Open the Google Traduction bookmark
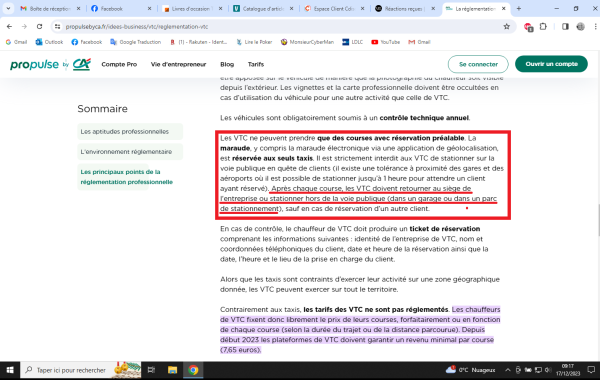Screen dimensions: 600x380 pyautogui.click(x=135, y=42)
